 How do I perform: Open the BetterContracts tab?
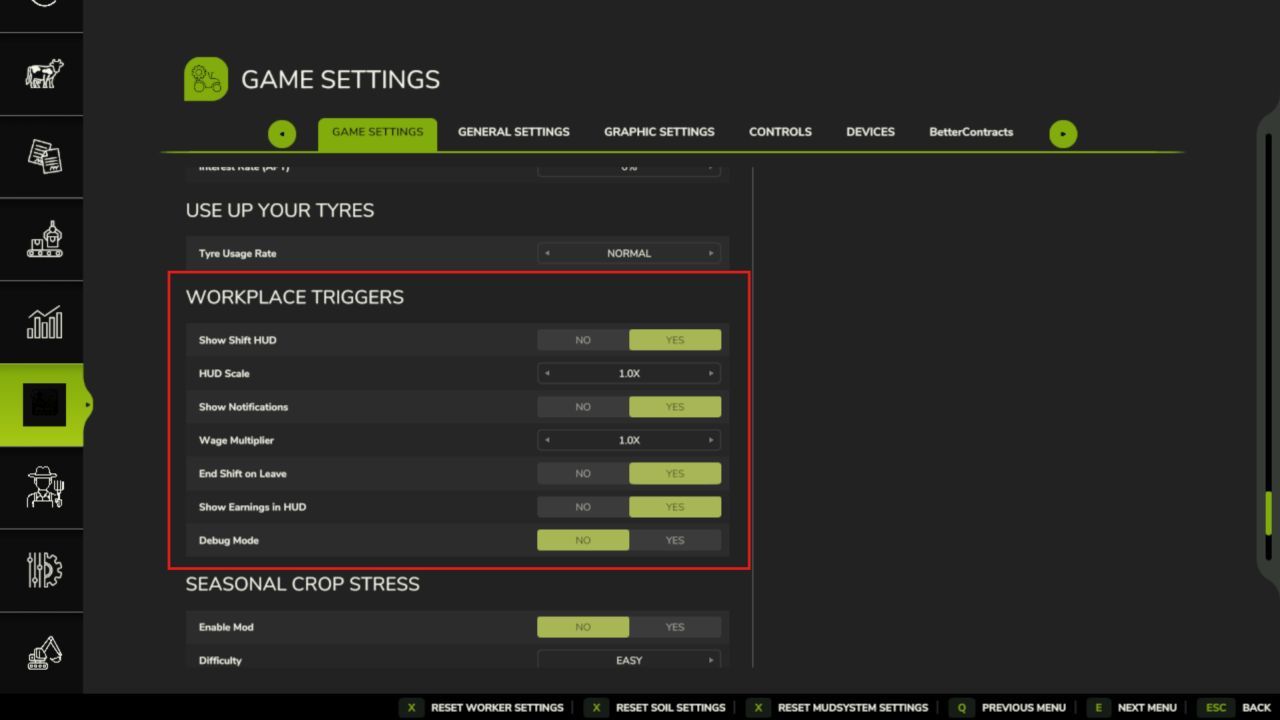pyautogui.click(x=970, y=132)
